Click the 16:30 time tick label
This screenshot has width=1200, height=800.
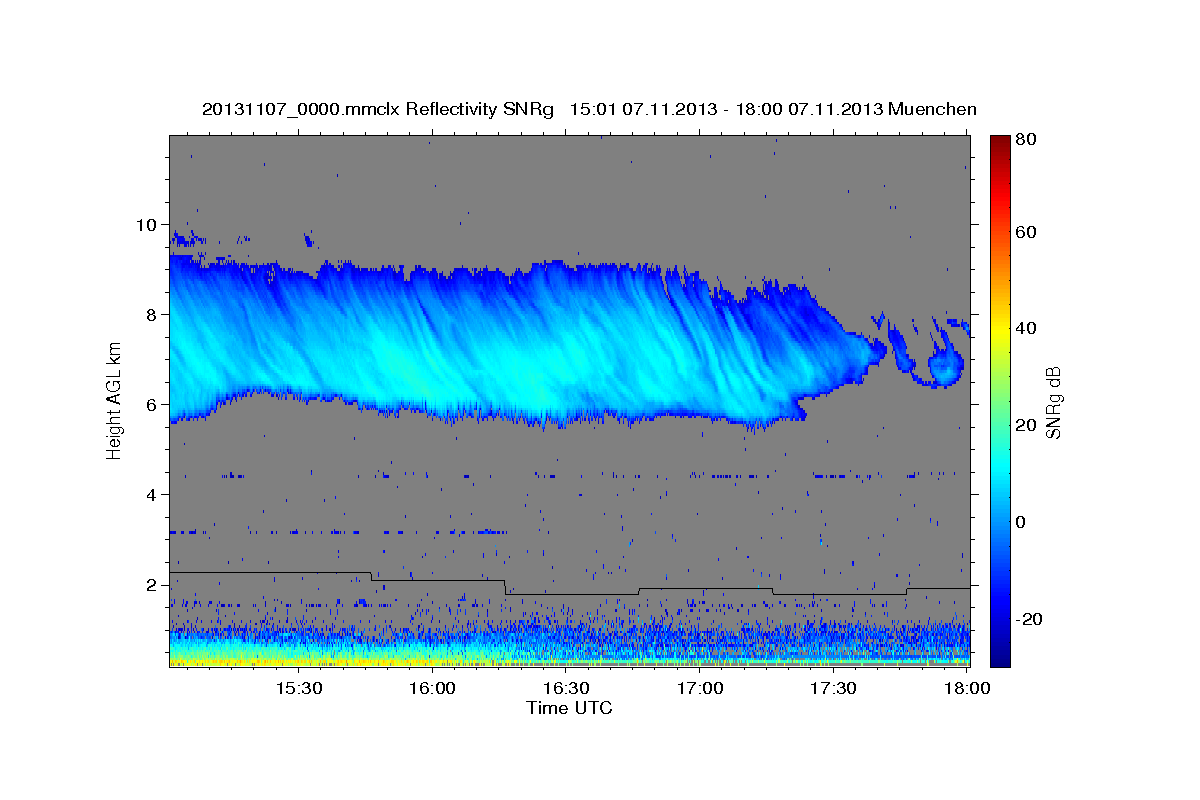click(566, 689)
